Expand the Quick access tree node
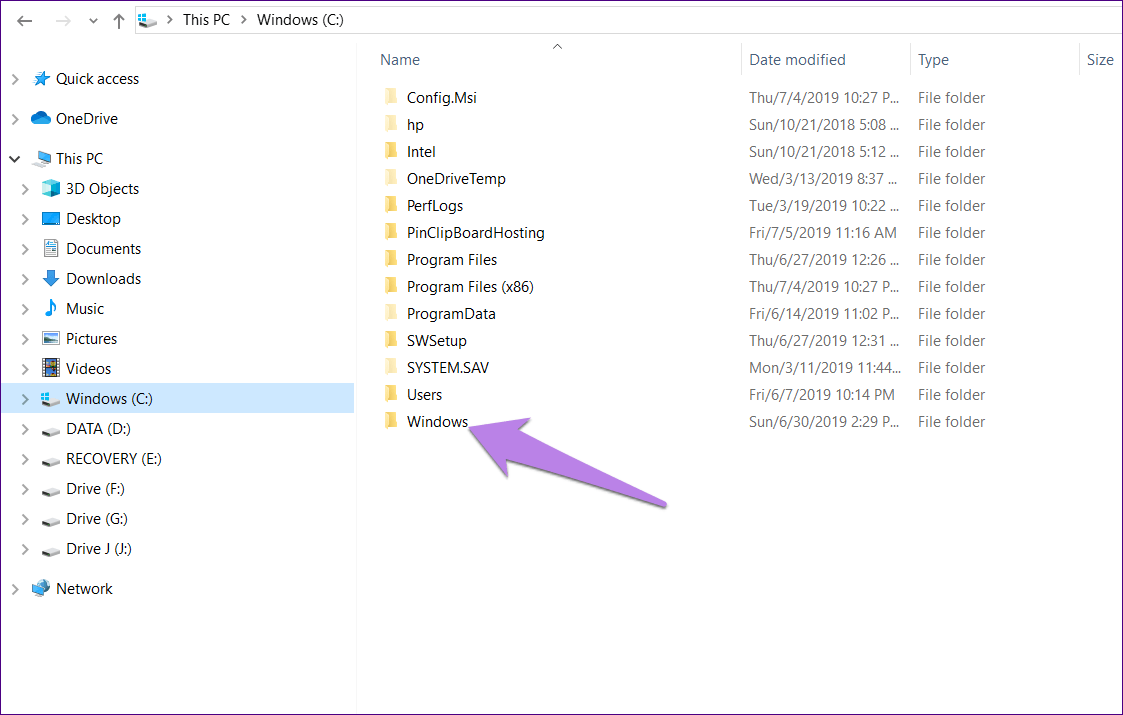Viewport: 1123px width, 715px height. tap(15, 80)
